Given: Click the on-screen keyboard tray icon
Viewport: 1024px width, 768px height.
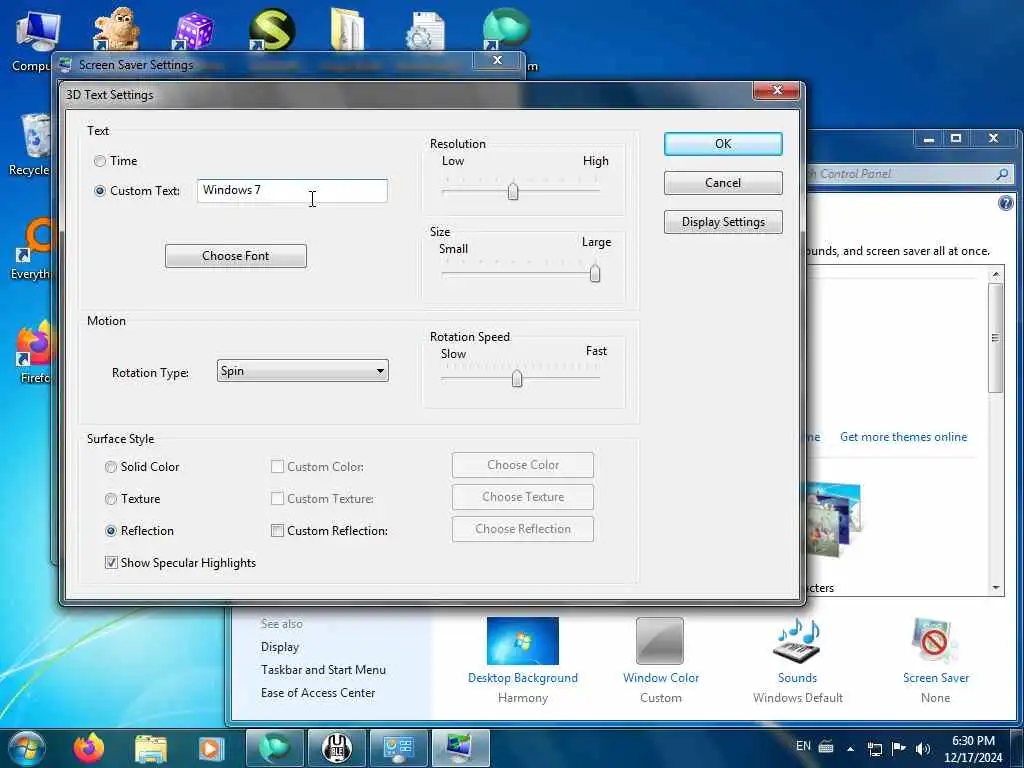Looking at the screenshot, I should [826, 746].
